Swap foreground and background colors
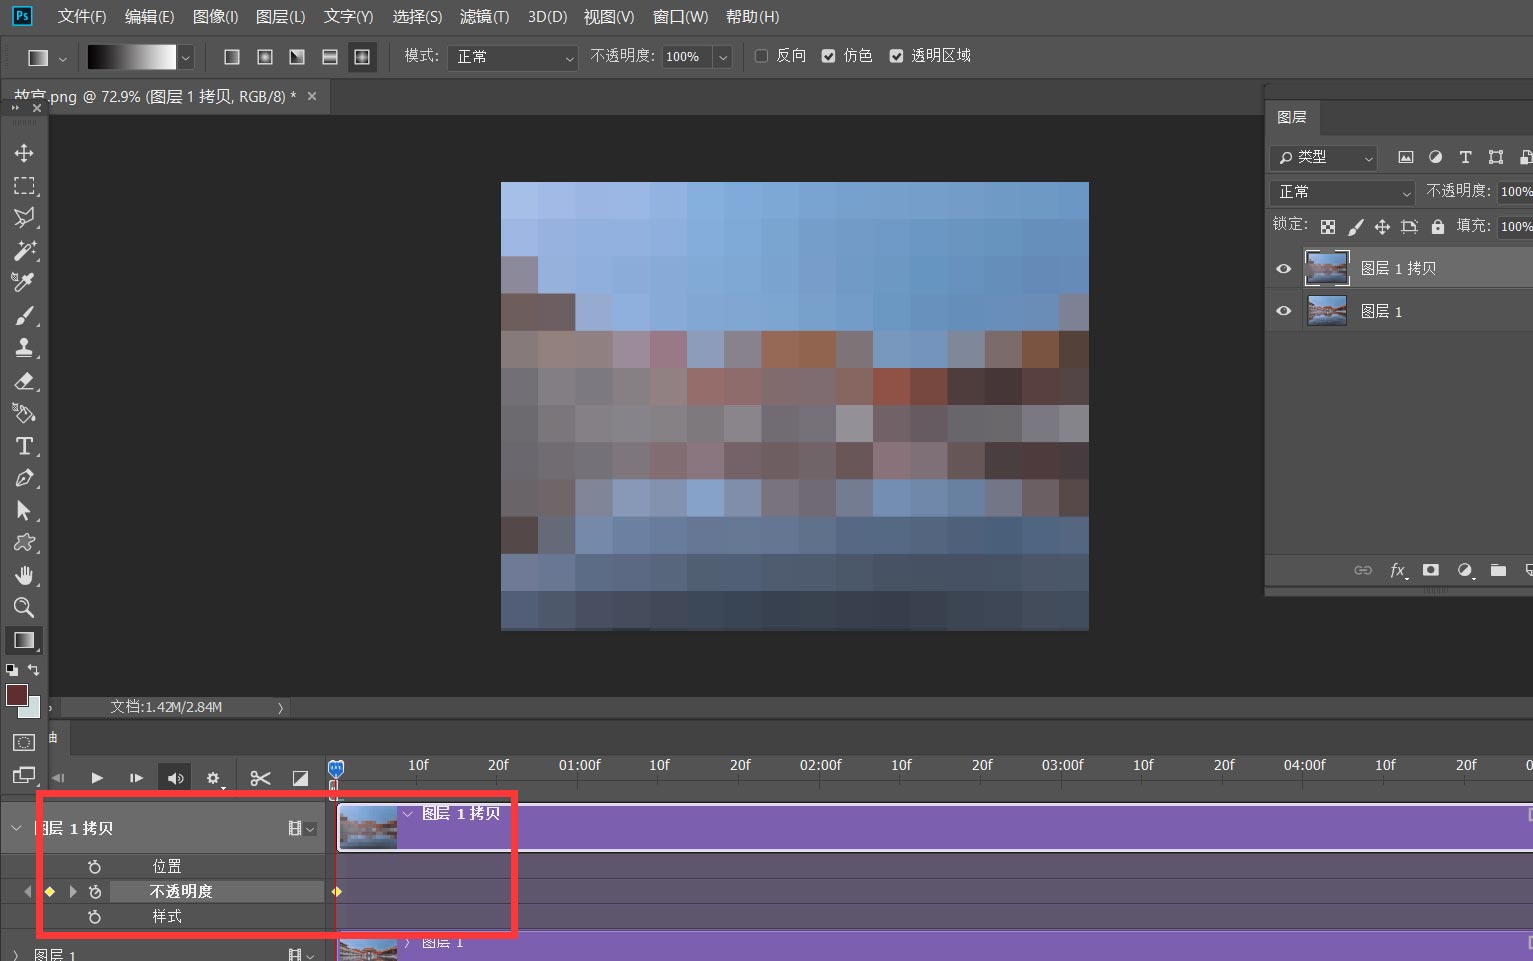This screenshot has width=1533, height=961. pyautogui.click(x=33, y=670)
